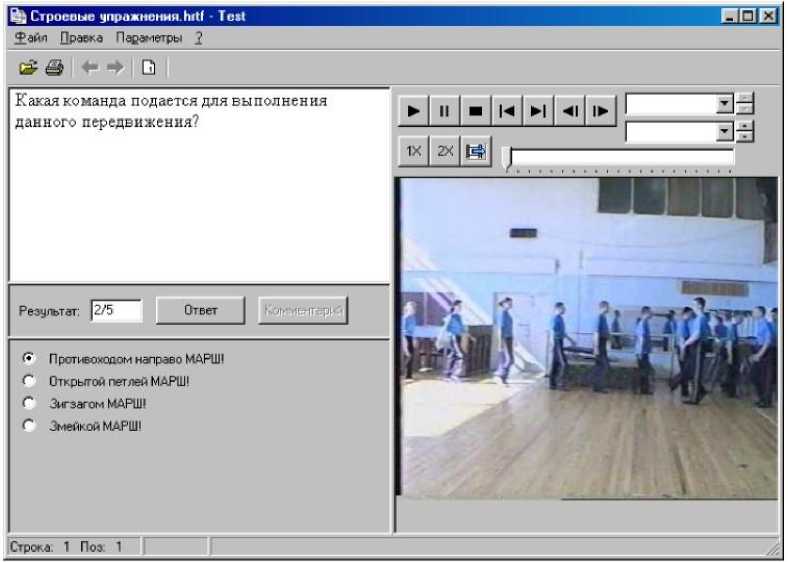This screenshot has height=562, width=788.
Task: Open the lower combo box dropdown
Action: (x=724, y=132)
